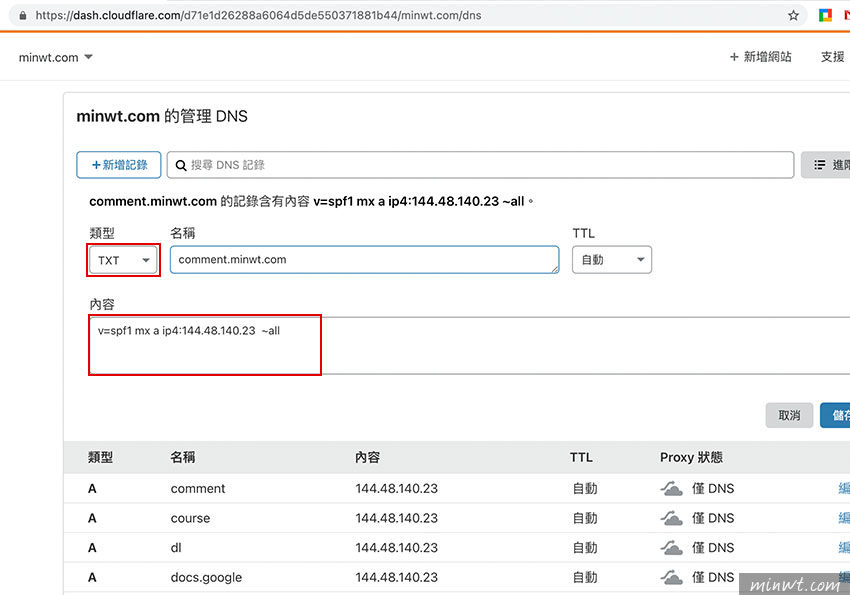Click the edit link in comment row
This screenshot has height=595, width=850.
tap(844, 489)
